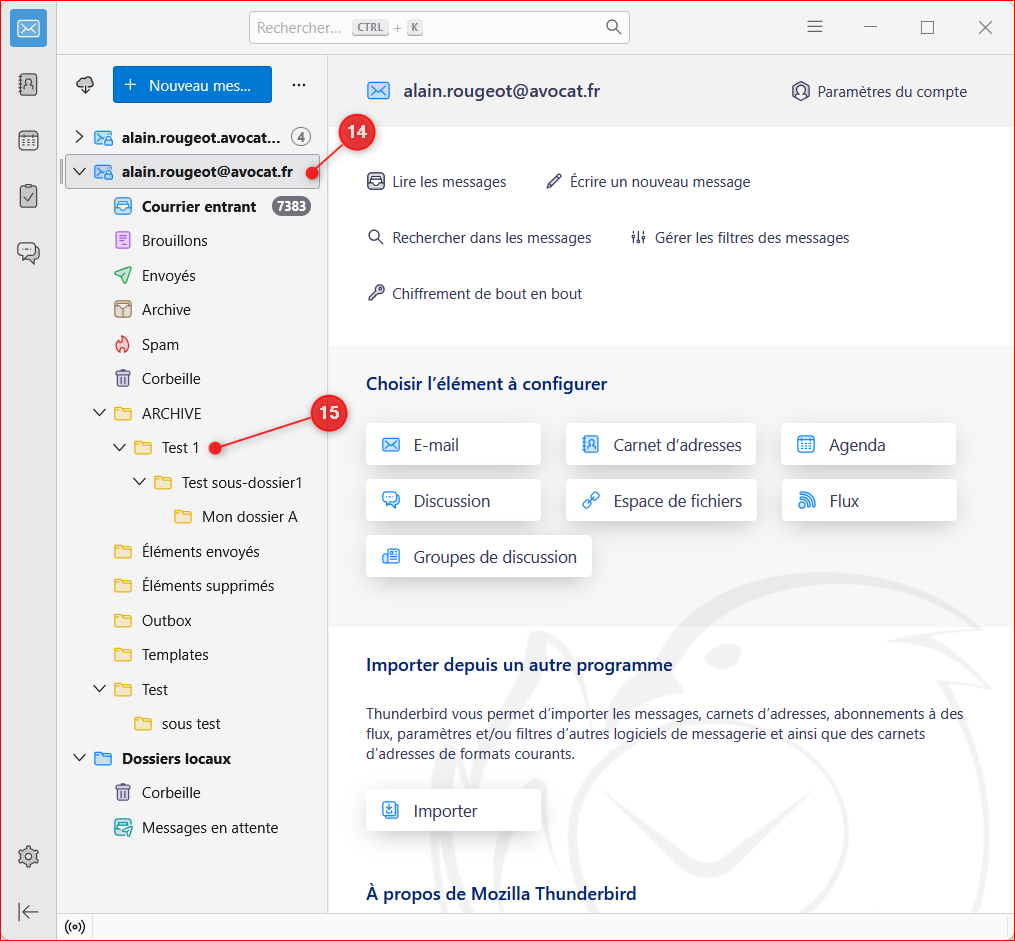This screenshot has width=1015, height=941.
Task: Click the search magnifier icon in the search bar
Action: click(613, 27)
